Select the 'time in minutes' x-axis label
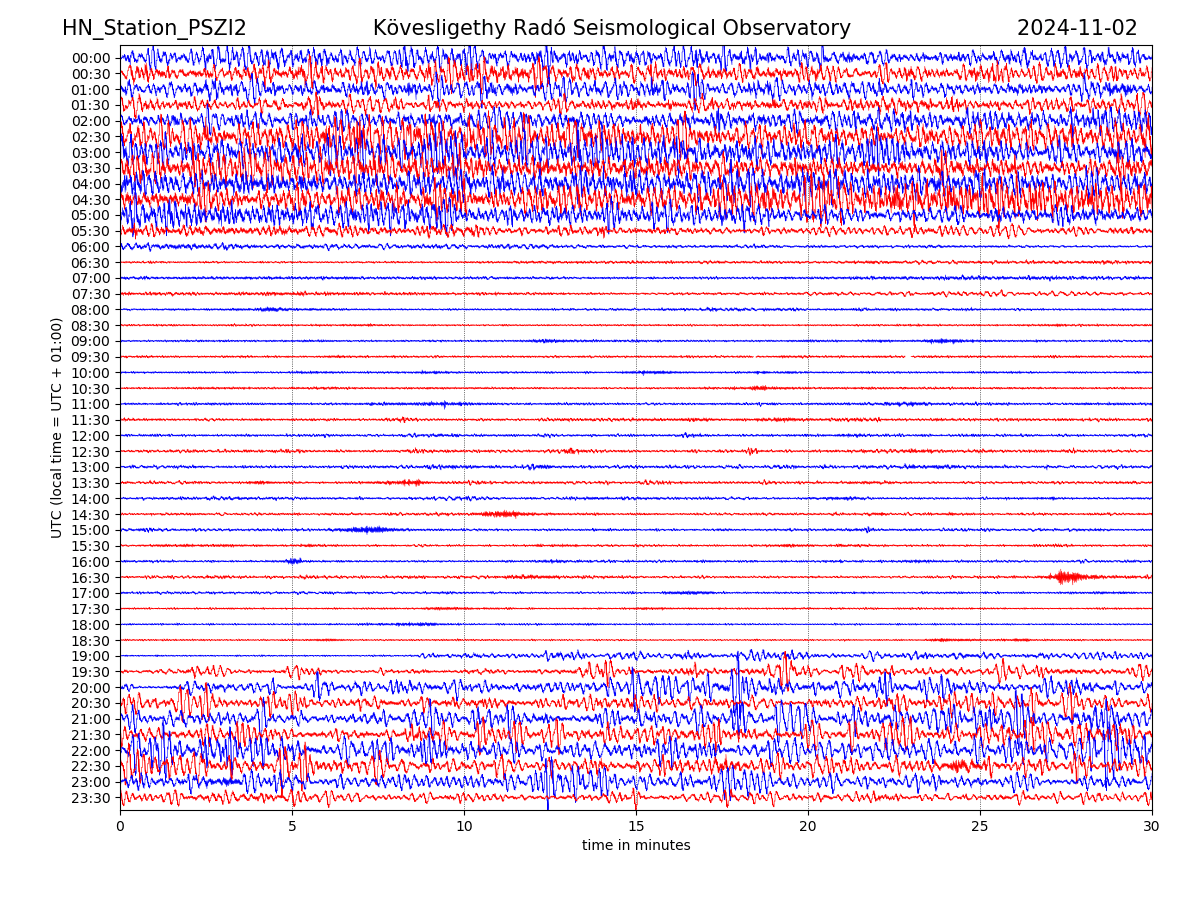This screenshot has width=1200, height=900. [x=636, y=845]
